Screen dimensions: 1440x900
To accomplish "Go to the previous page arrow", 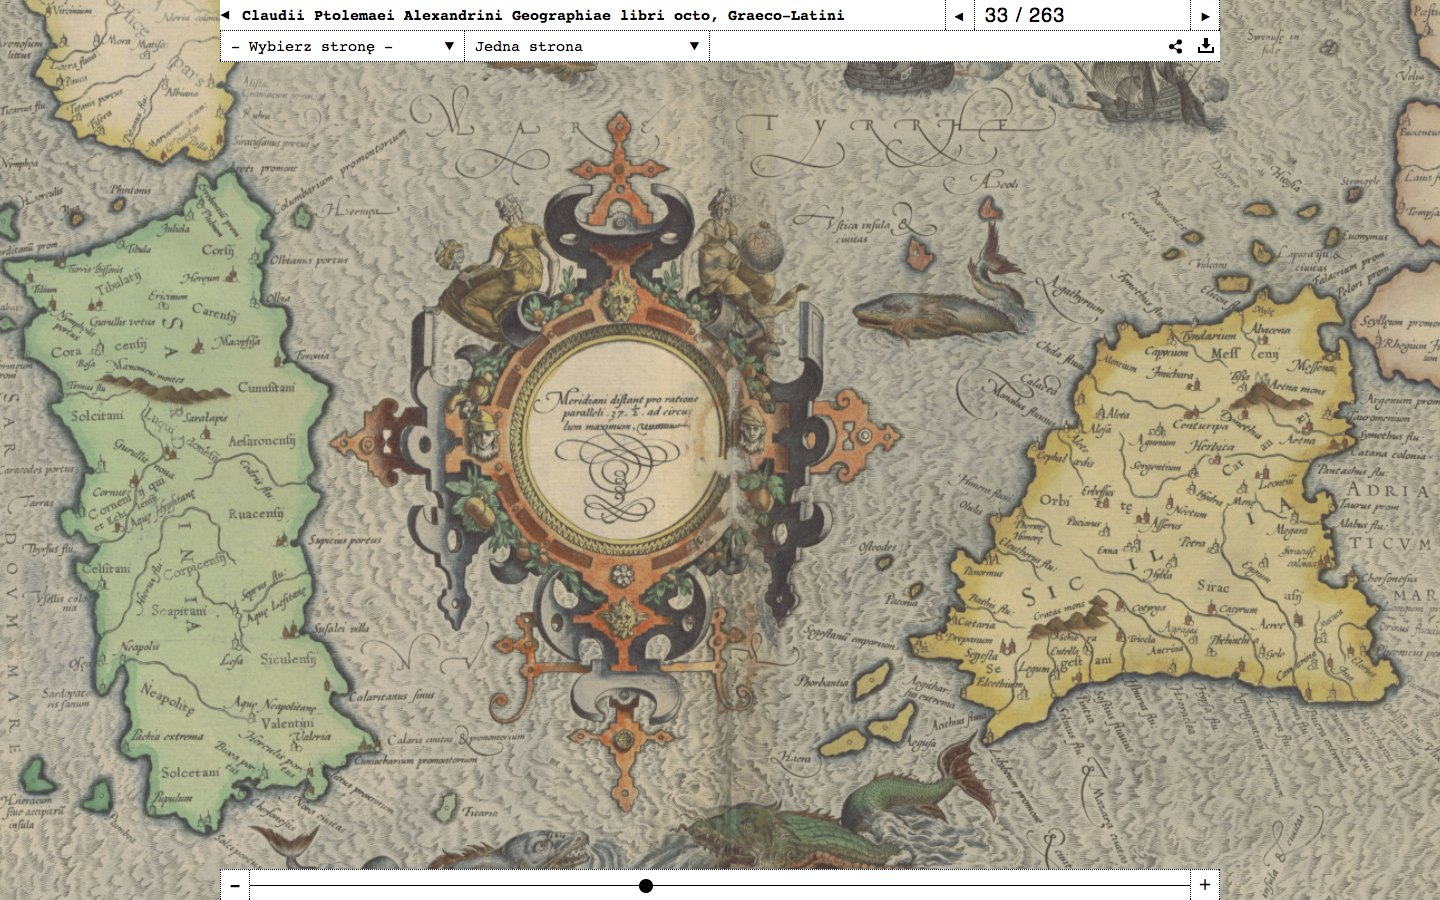I will pyautogui.click(x=959, y=16).
